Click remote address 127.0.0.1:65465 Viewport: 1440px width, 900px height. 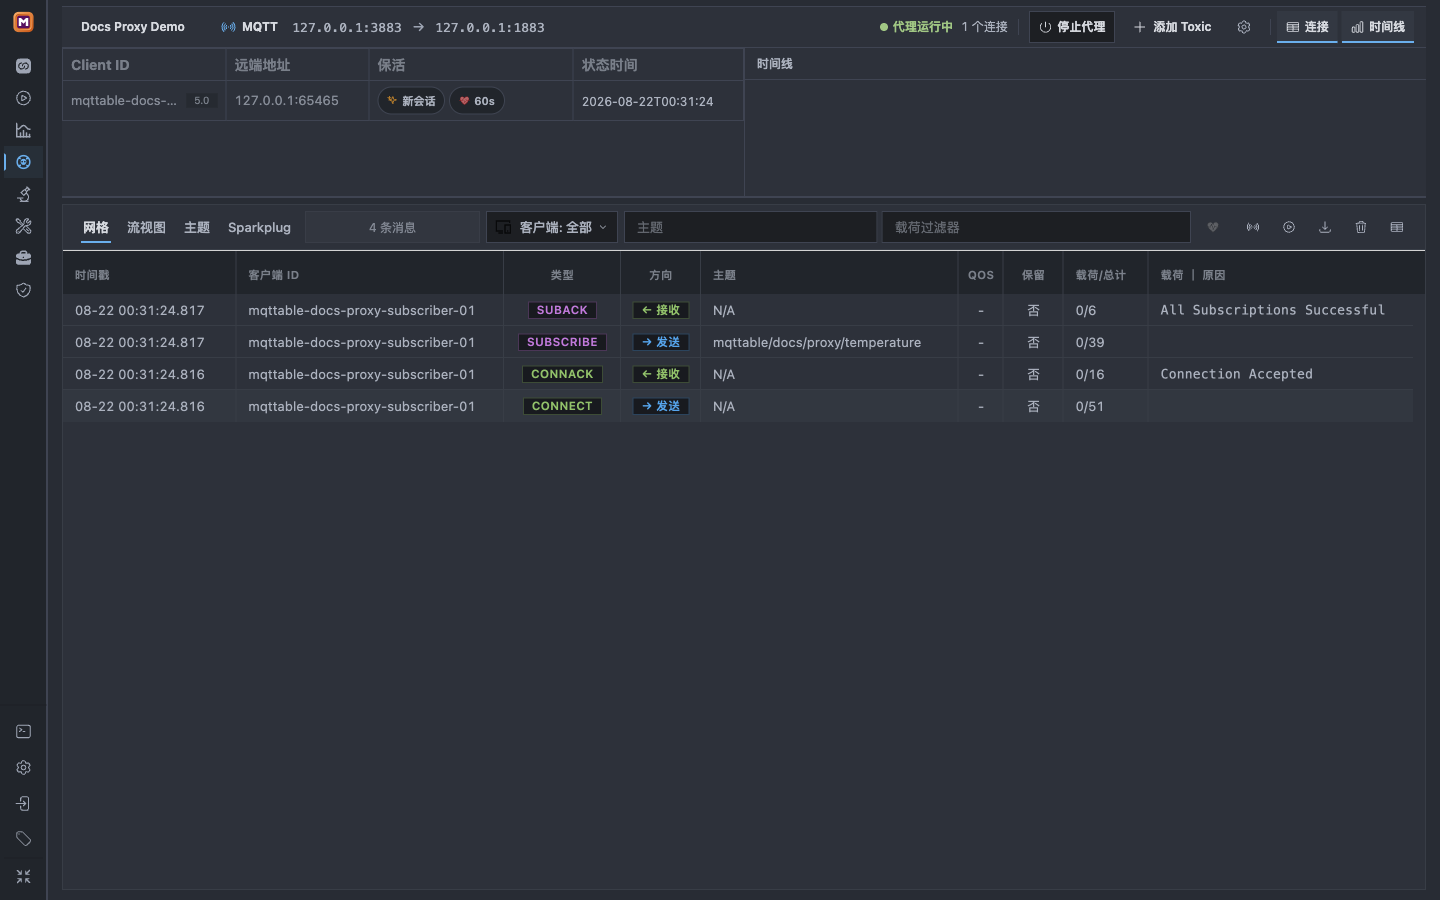pos(286,101)
